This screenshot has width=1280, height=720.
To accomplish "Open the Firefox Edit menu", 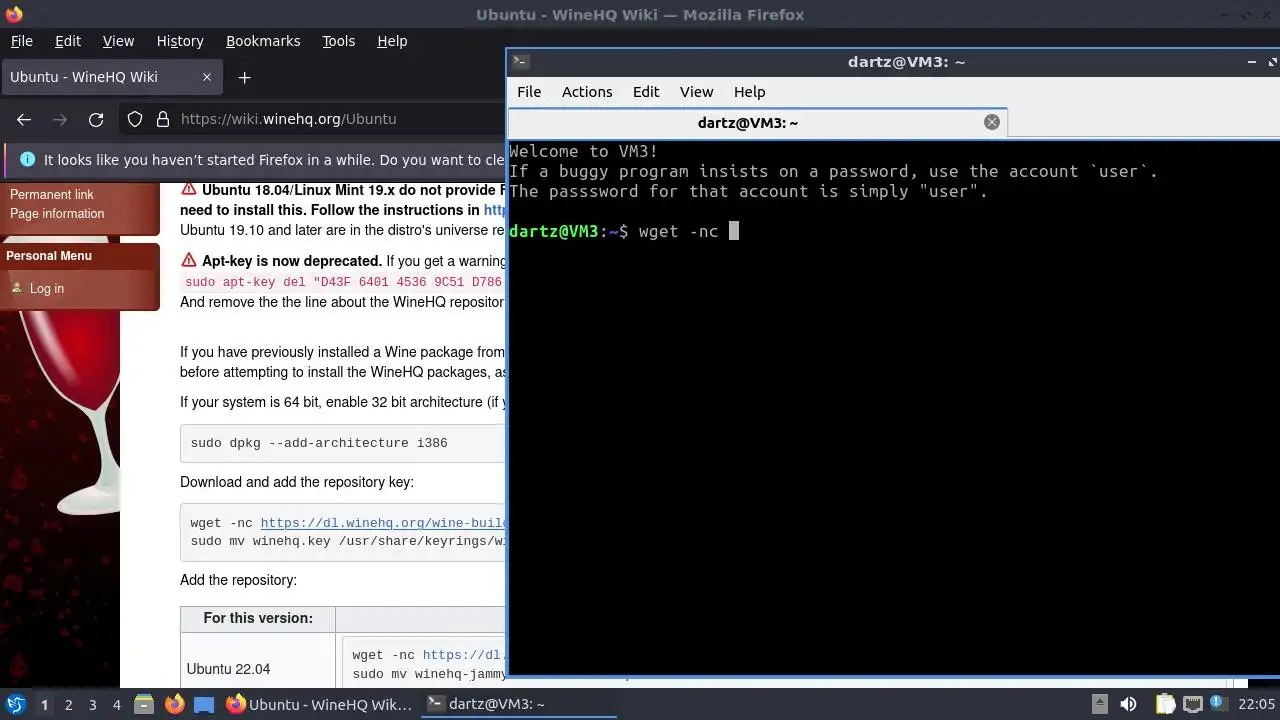I will tap(68, 41).
